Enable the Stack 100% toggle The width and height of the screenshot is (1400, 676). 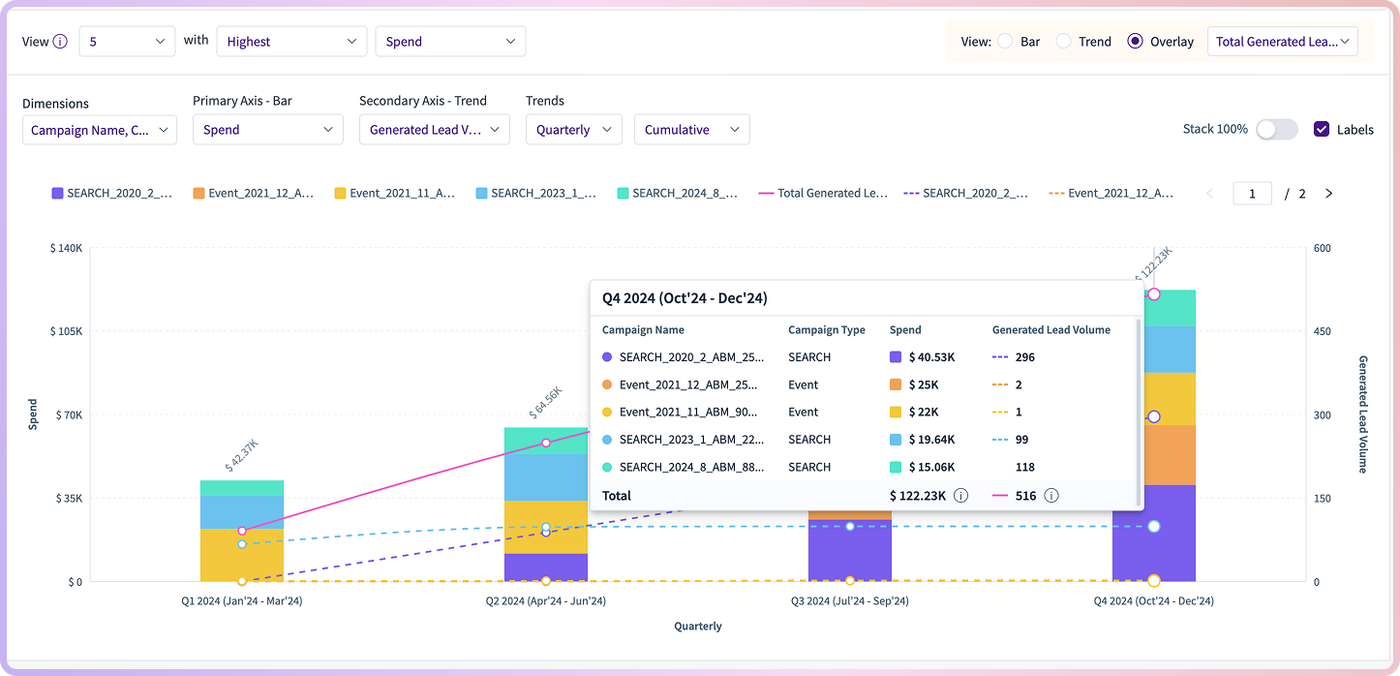tap(1277, 129)
